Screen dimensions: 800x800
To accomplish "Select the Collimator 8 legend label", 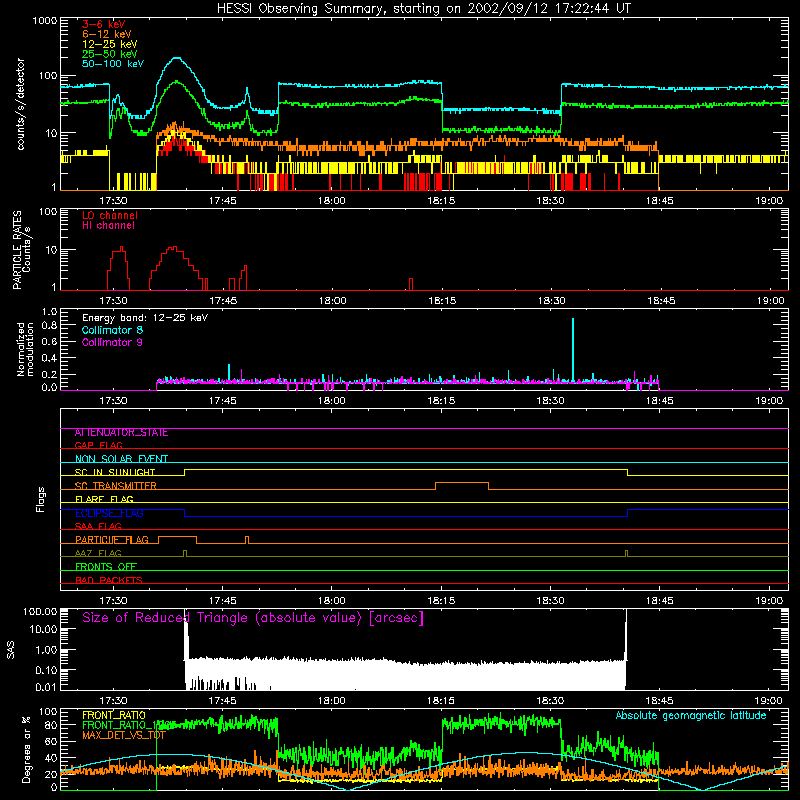I will [x=112, y=330].
